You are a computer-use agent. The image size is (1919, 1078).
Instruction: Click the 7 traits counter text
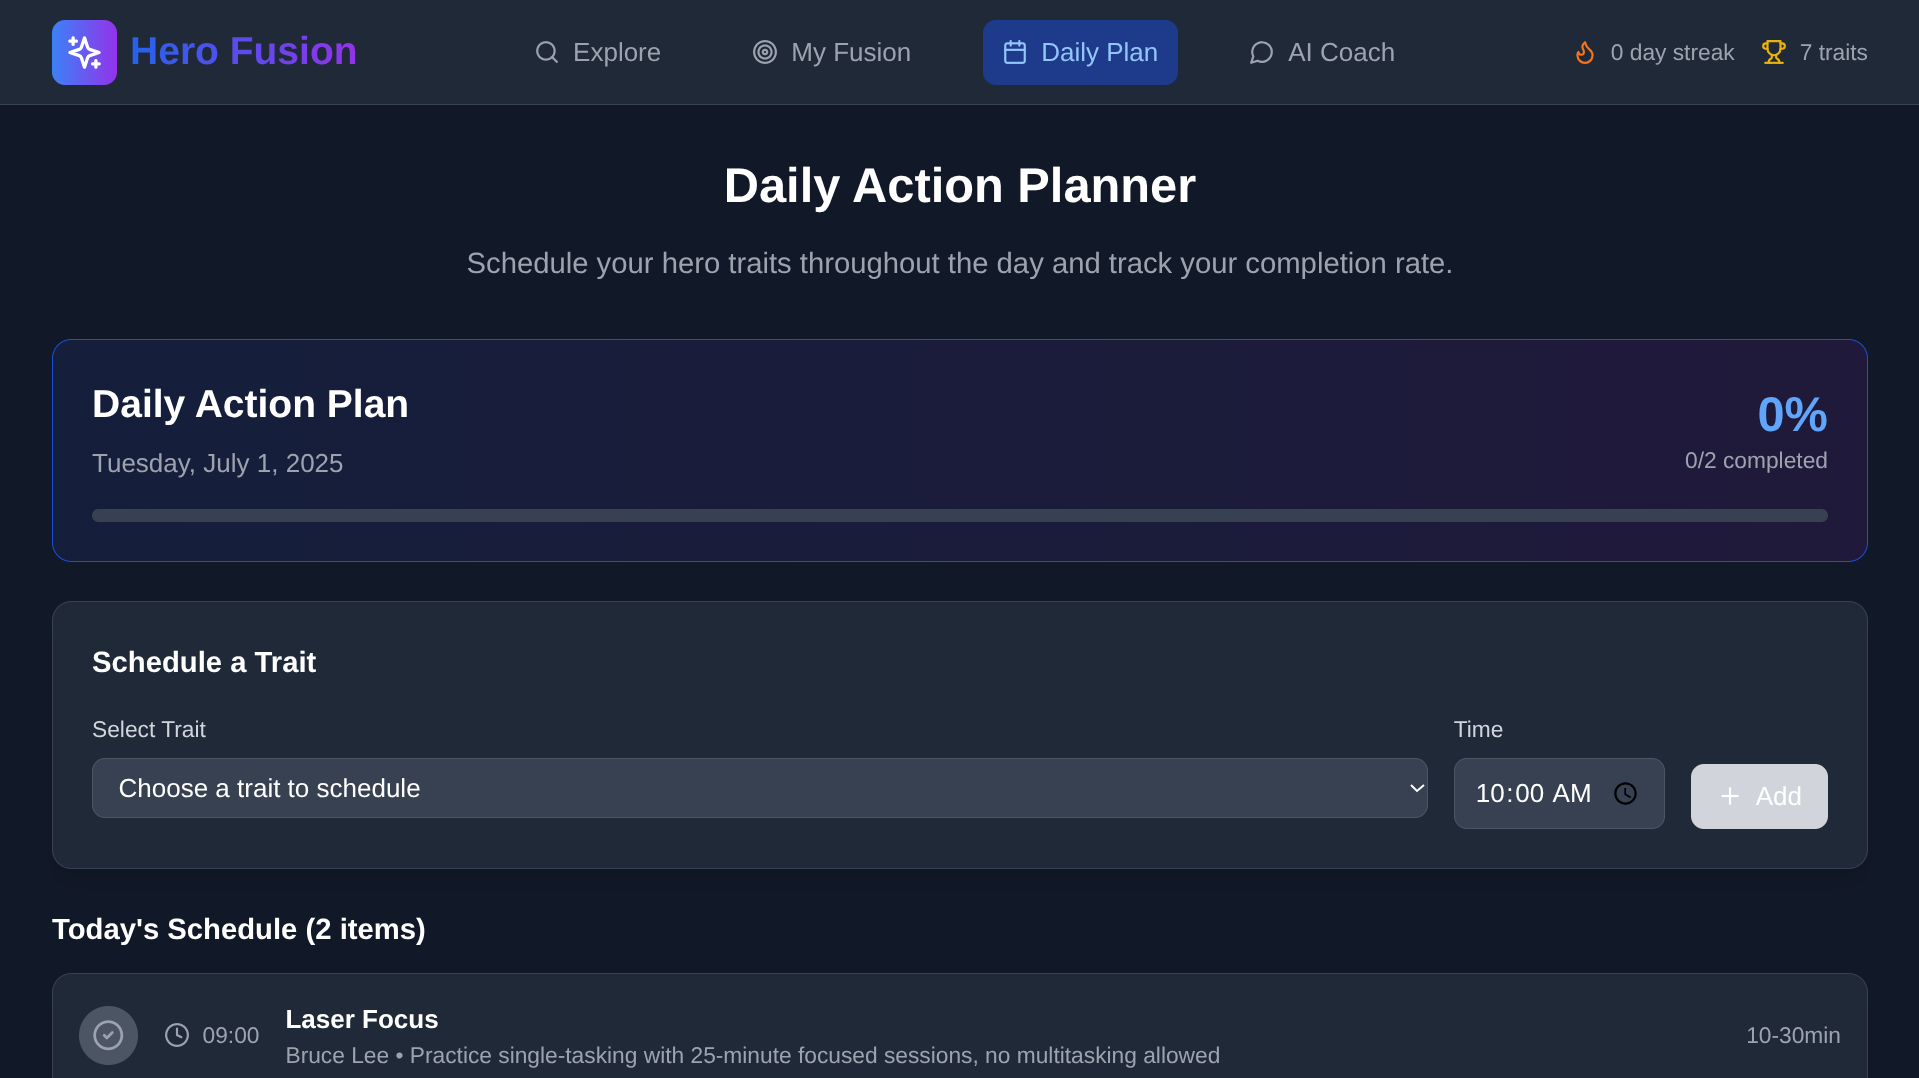point(1832,52)
